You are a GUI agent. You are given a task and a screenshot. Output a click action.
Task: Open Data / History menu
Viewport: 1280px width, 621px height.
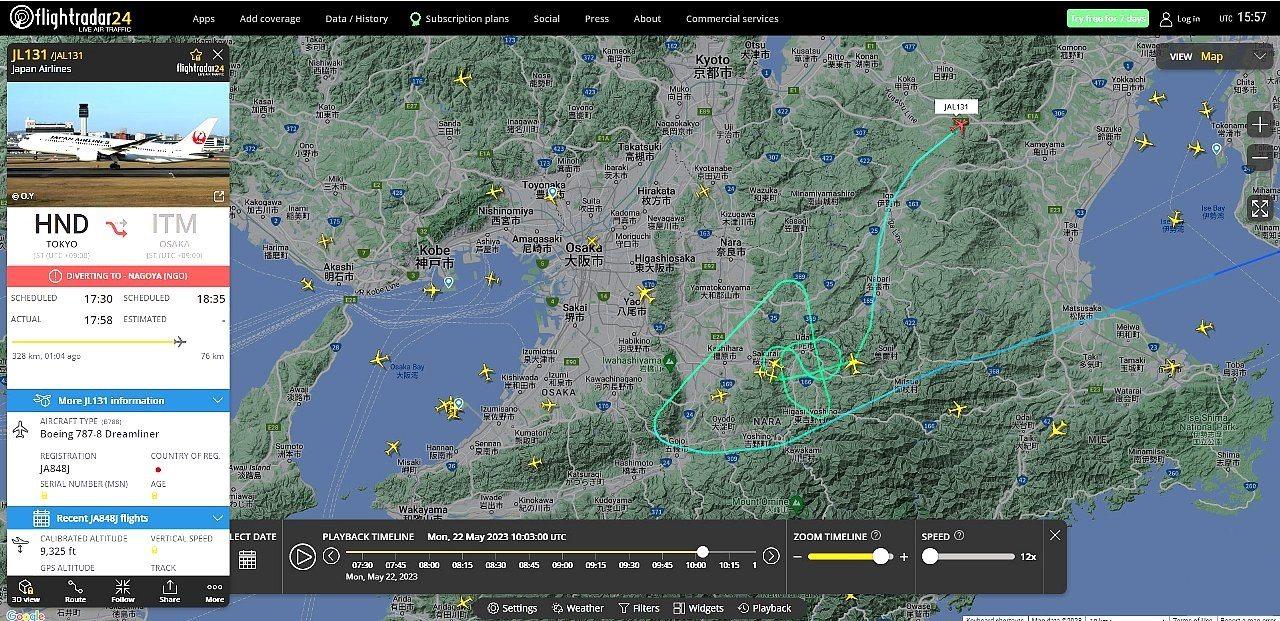pyautogui.click(x=356, y=18)
